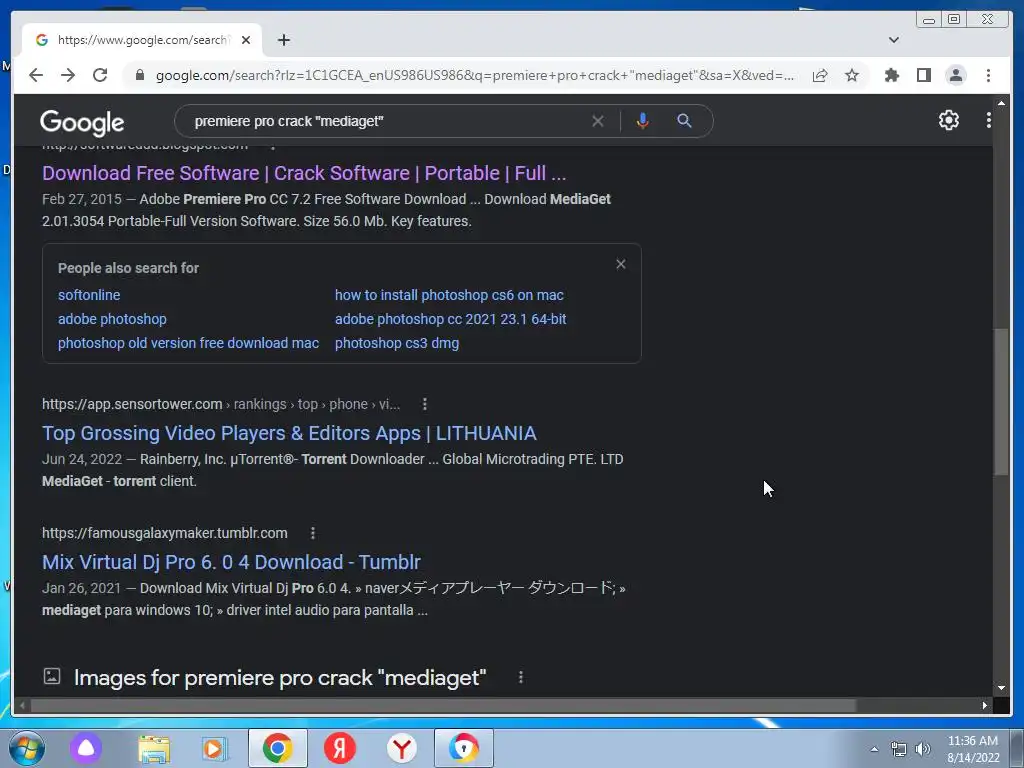1024x768 pixels.
Task: Close the Google search tab
Action: point(246,40)
